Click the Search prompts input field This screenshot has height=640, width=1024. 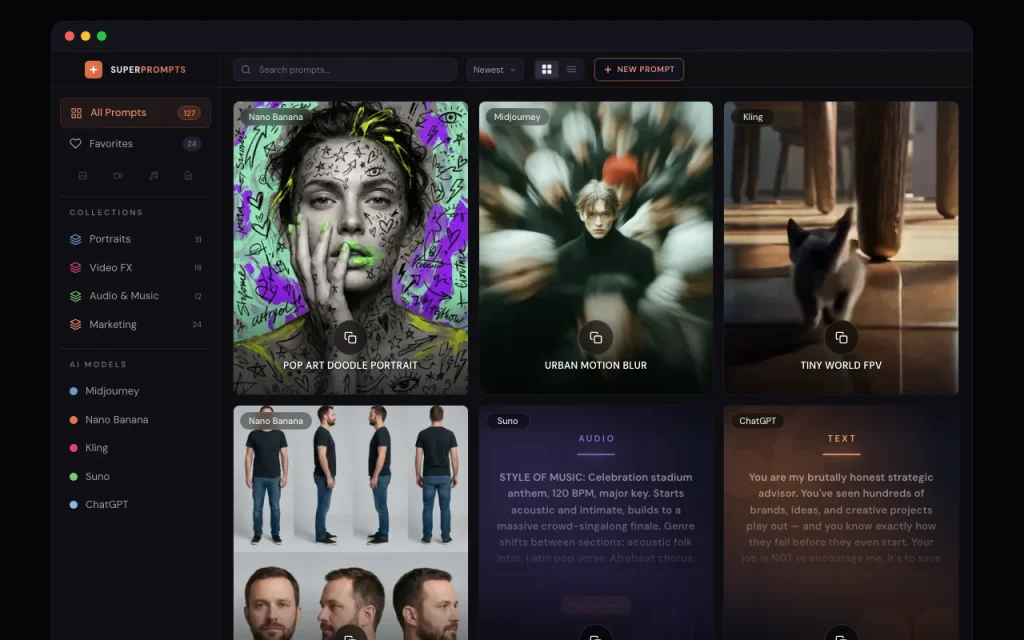[x=345, y=70]
